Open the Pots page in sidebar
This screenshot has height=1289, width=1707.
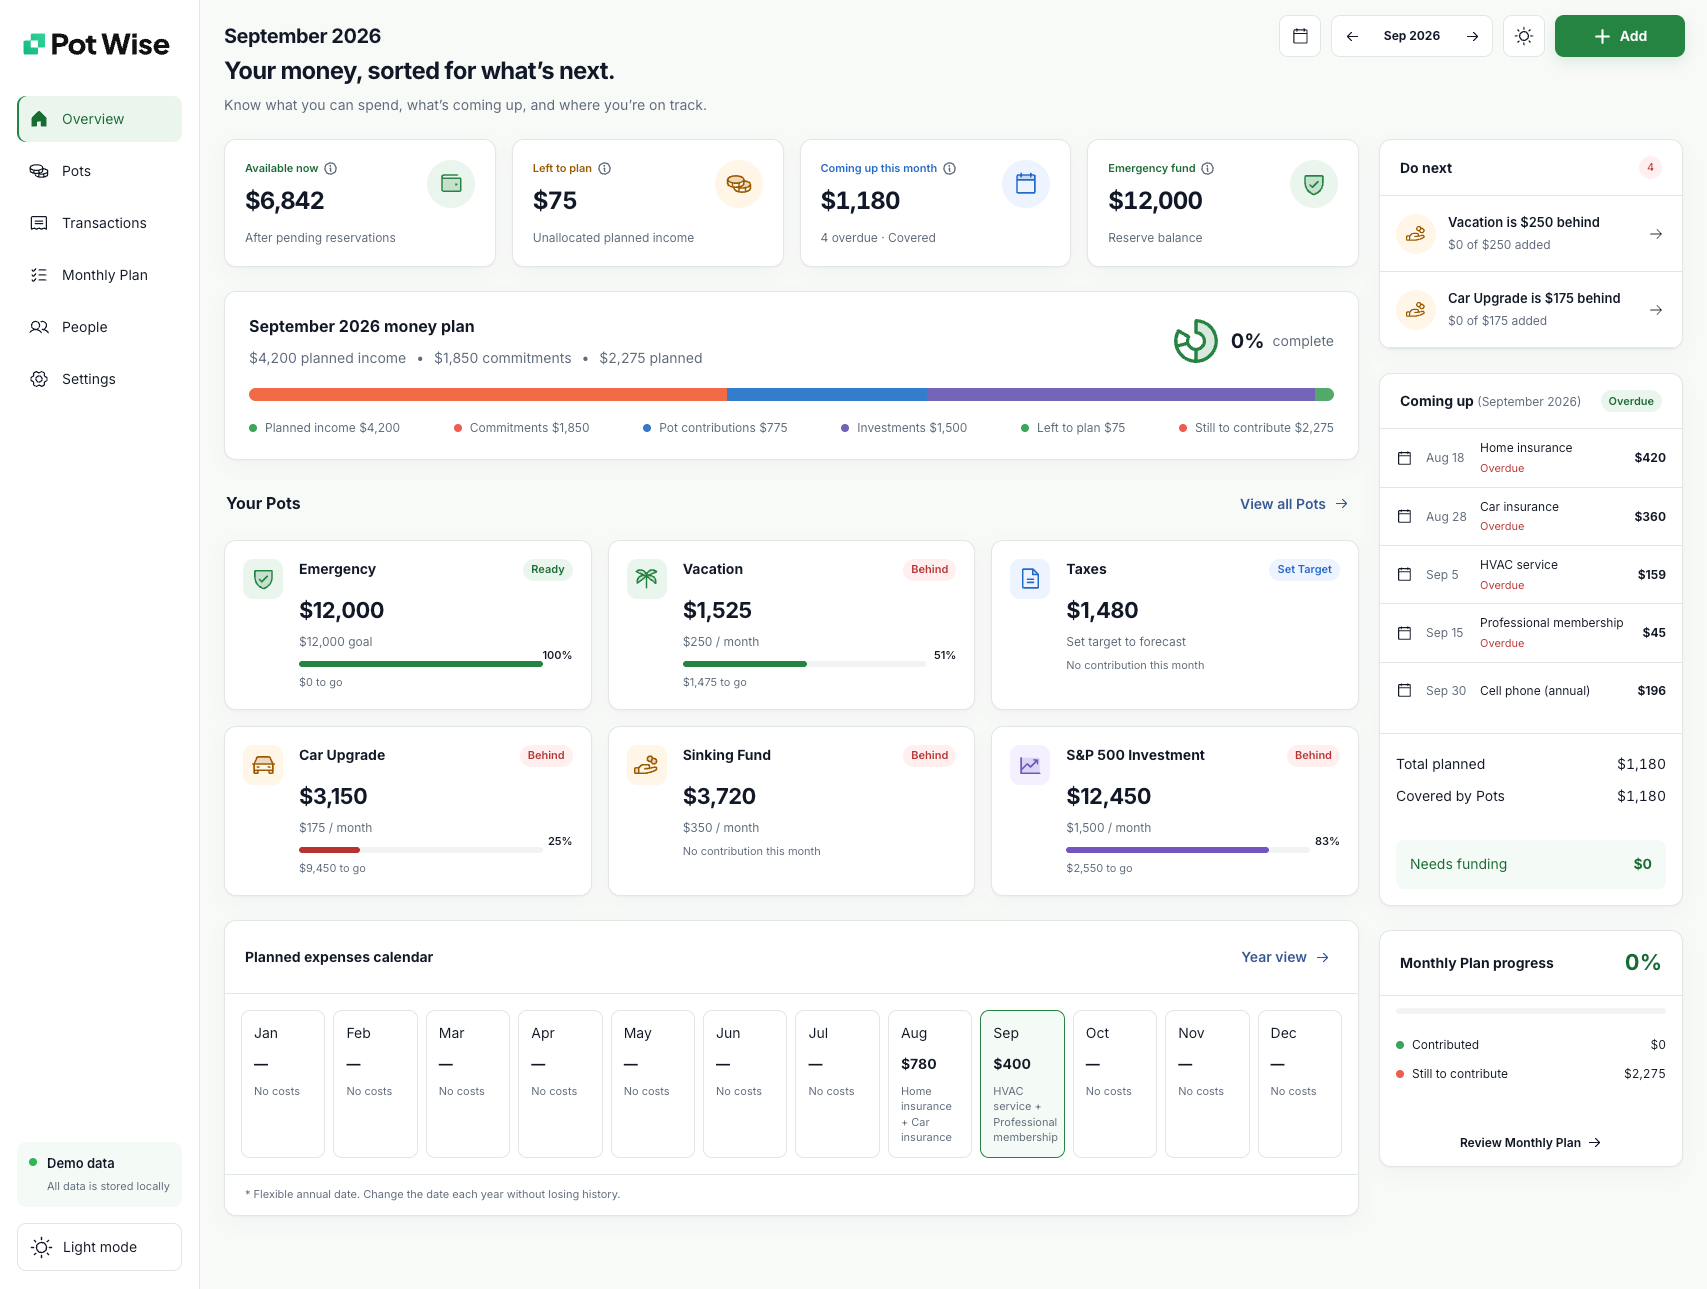click(x=99, y=171)
